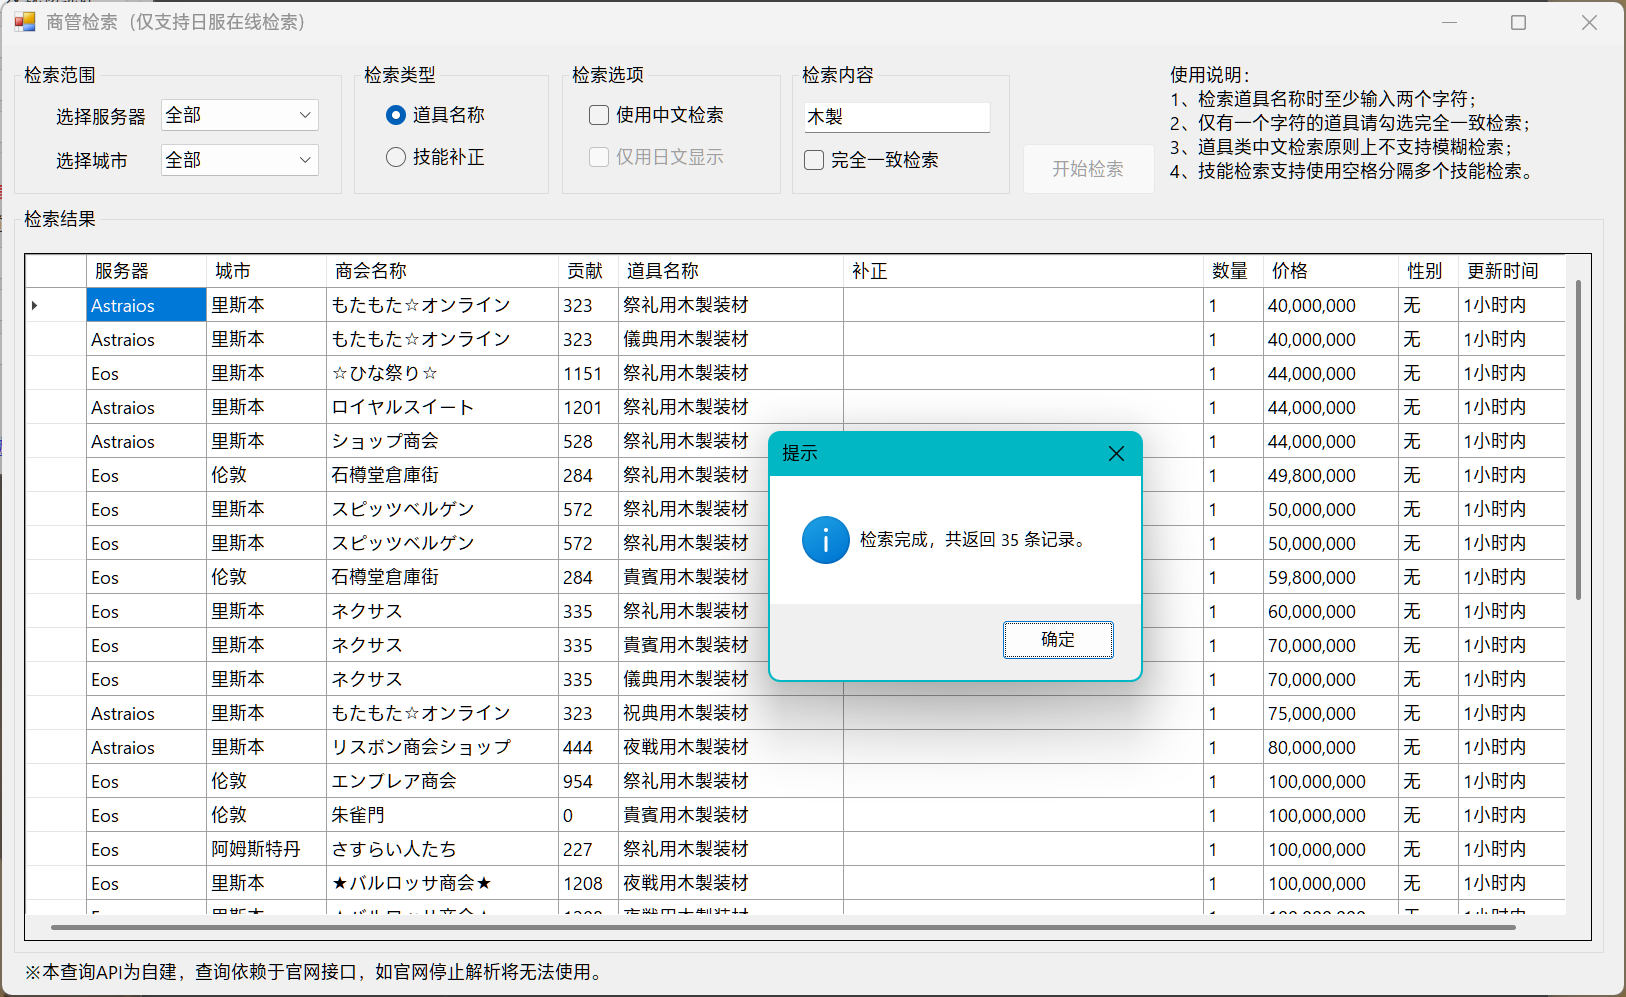This screenshot has width=1626, height=997.
Task: Enable the 使用中文检索 checkbox
Action: [599, 115]
